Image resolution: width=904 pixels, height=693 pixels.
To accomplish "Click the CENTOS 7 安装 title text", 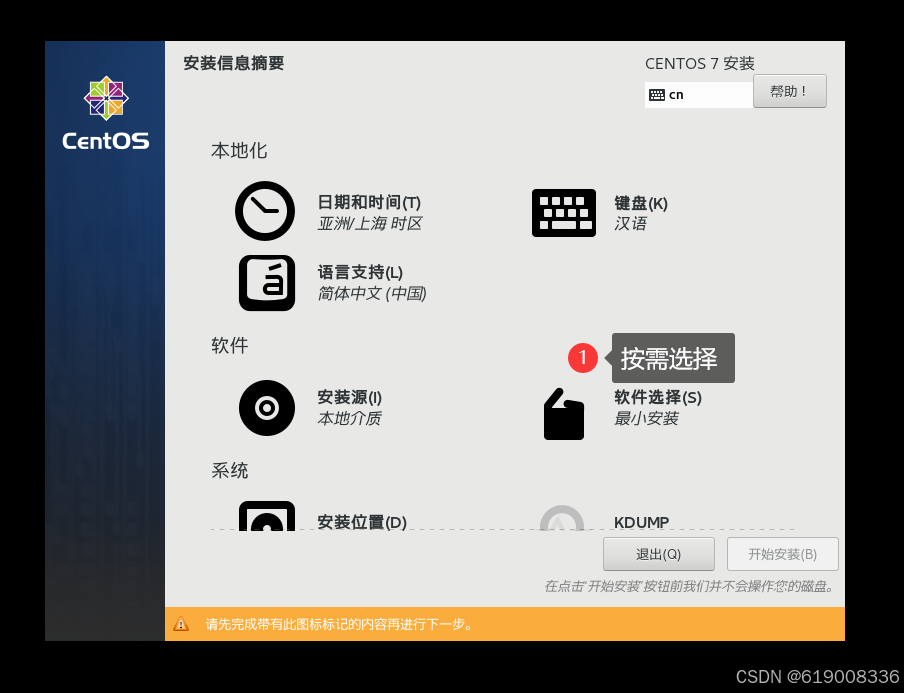I will pyautogui.click(x=700, y=63).
